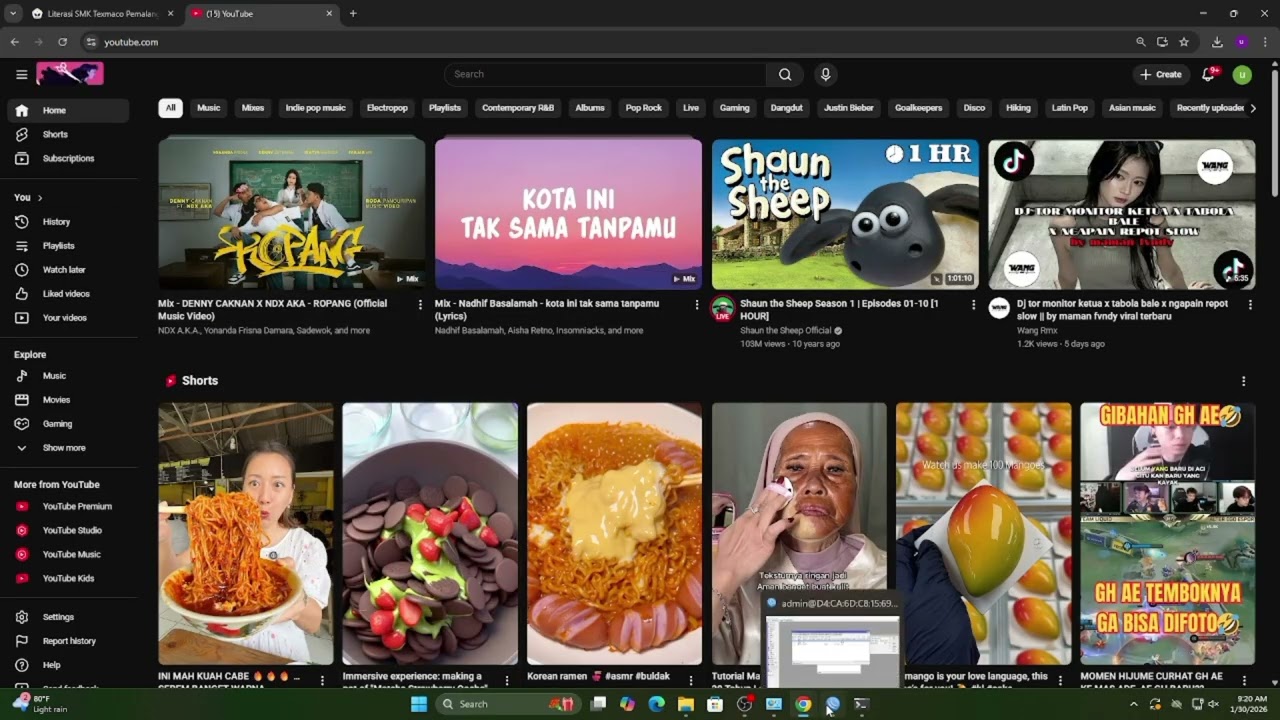Select the Dangdut filter chip
The width and height of the screenshot is (1280, 720).
pyautogui.click(x=786, y=108)
